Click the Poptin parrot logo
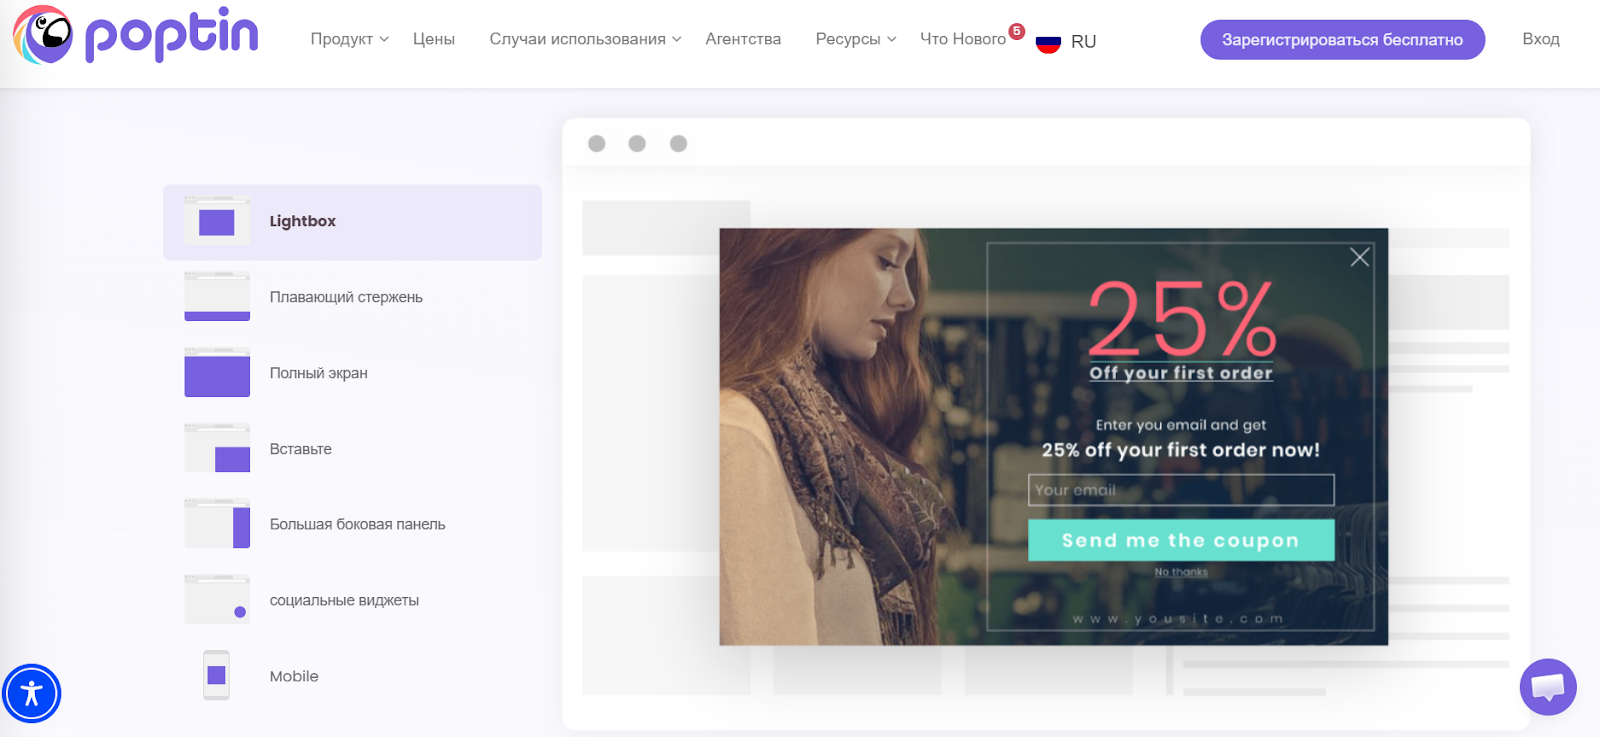The image size is (1600, 737). coord(43,36)
